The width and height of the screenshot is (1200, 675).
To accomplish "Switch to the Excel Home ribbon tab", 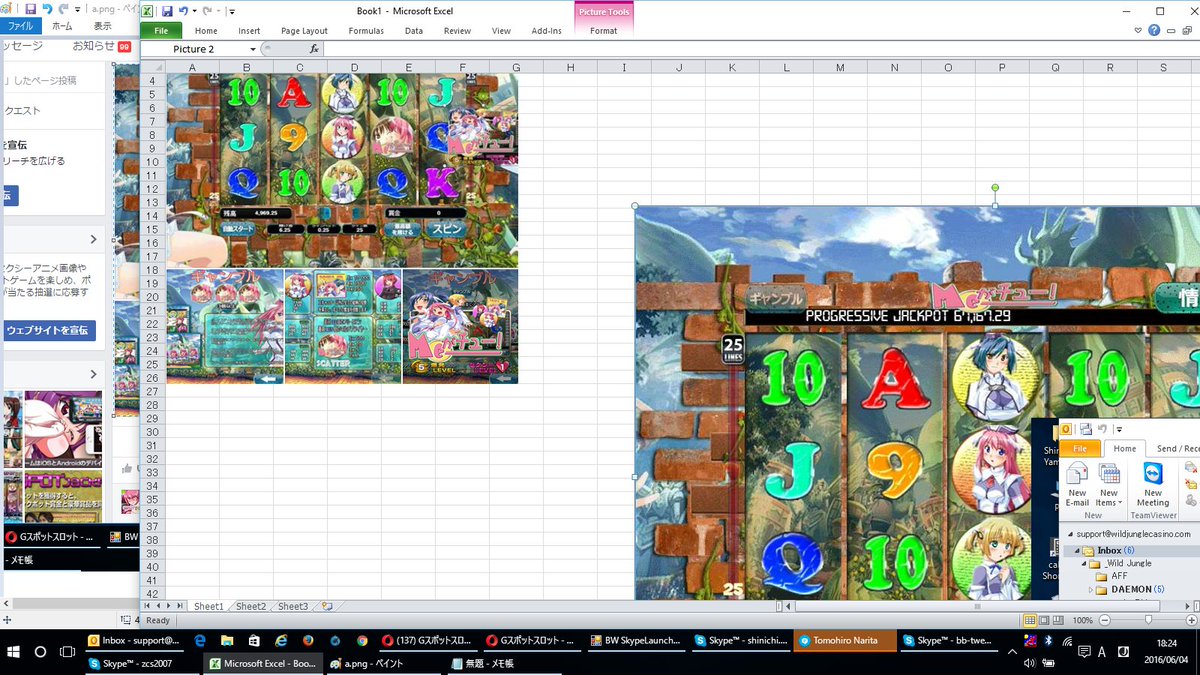I will [206, 31].
